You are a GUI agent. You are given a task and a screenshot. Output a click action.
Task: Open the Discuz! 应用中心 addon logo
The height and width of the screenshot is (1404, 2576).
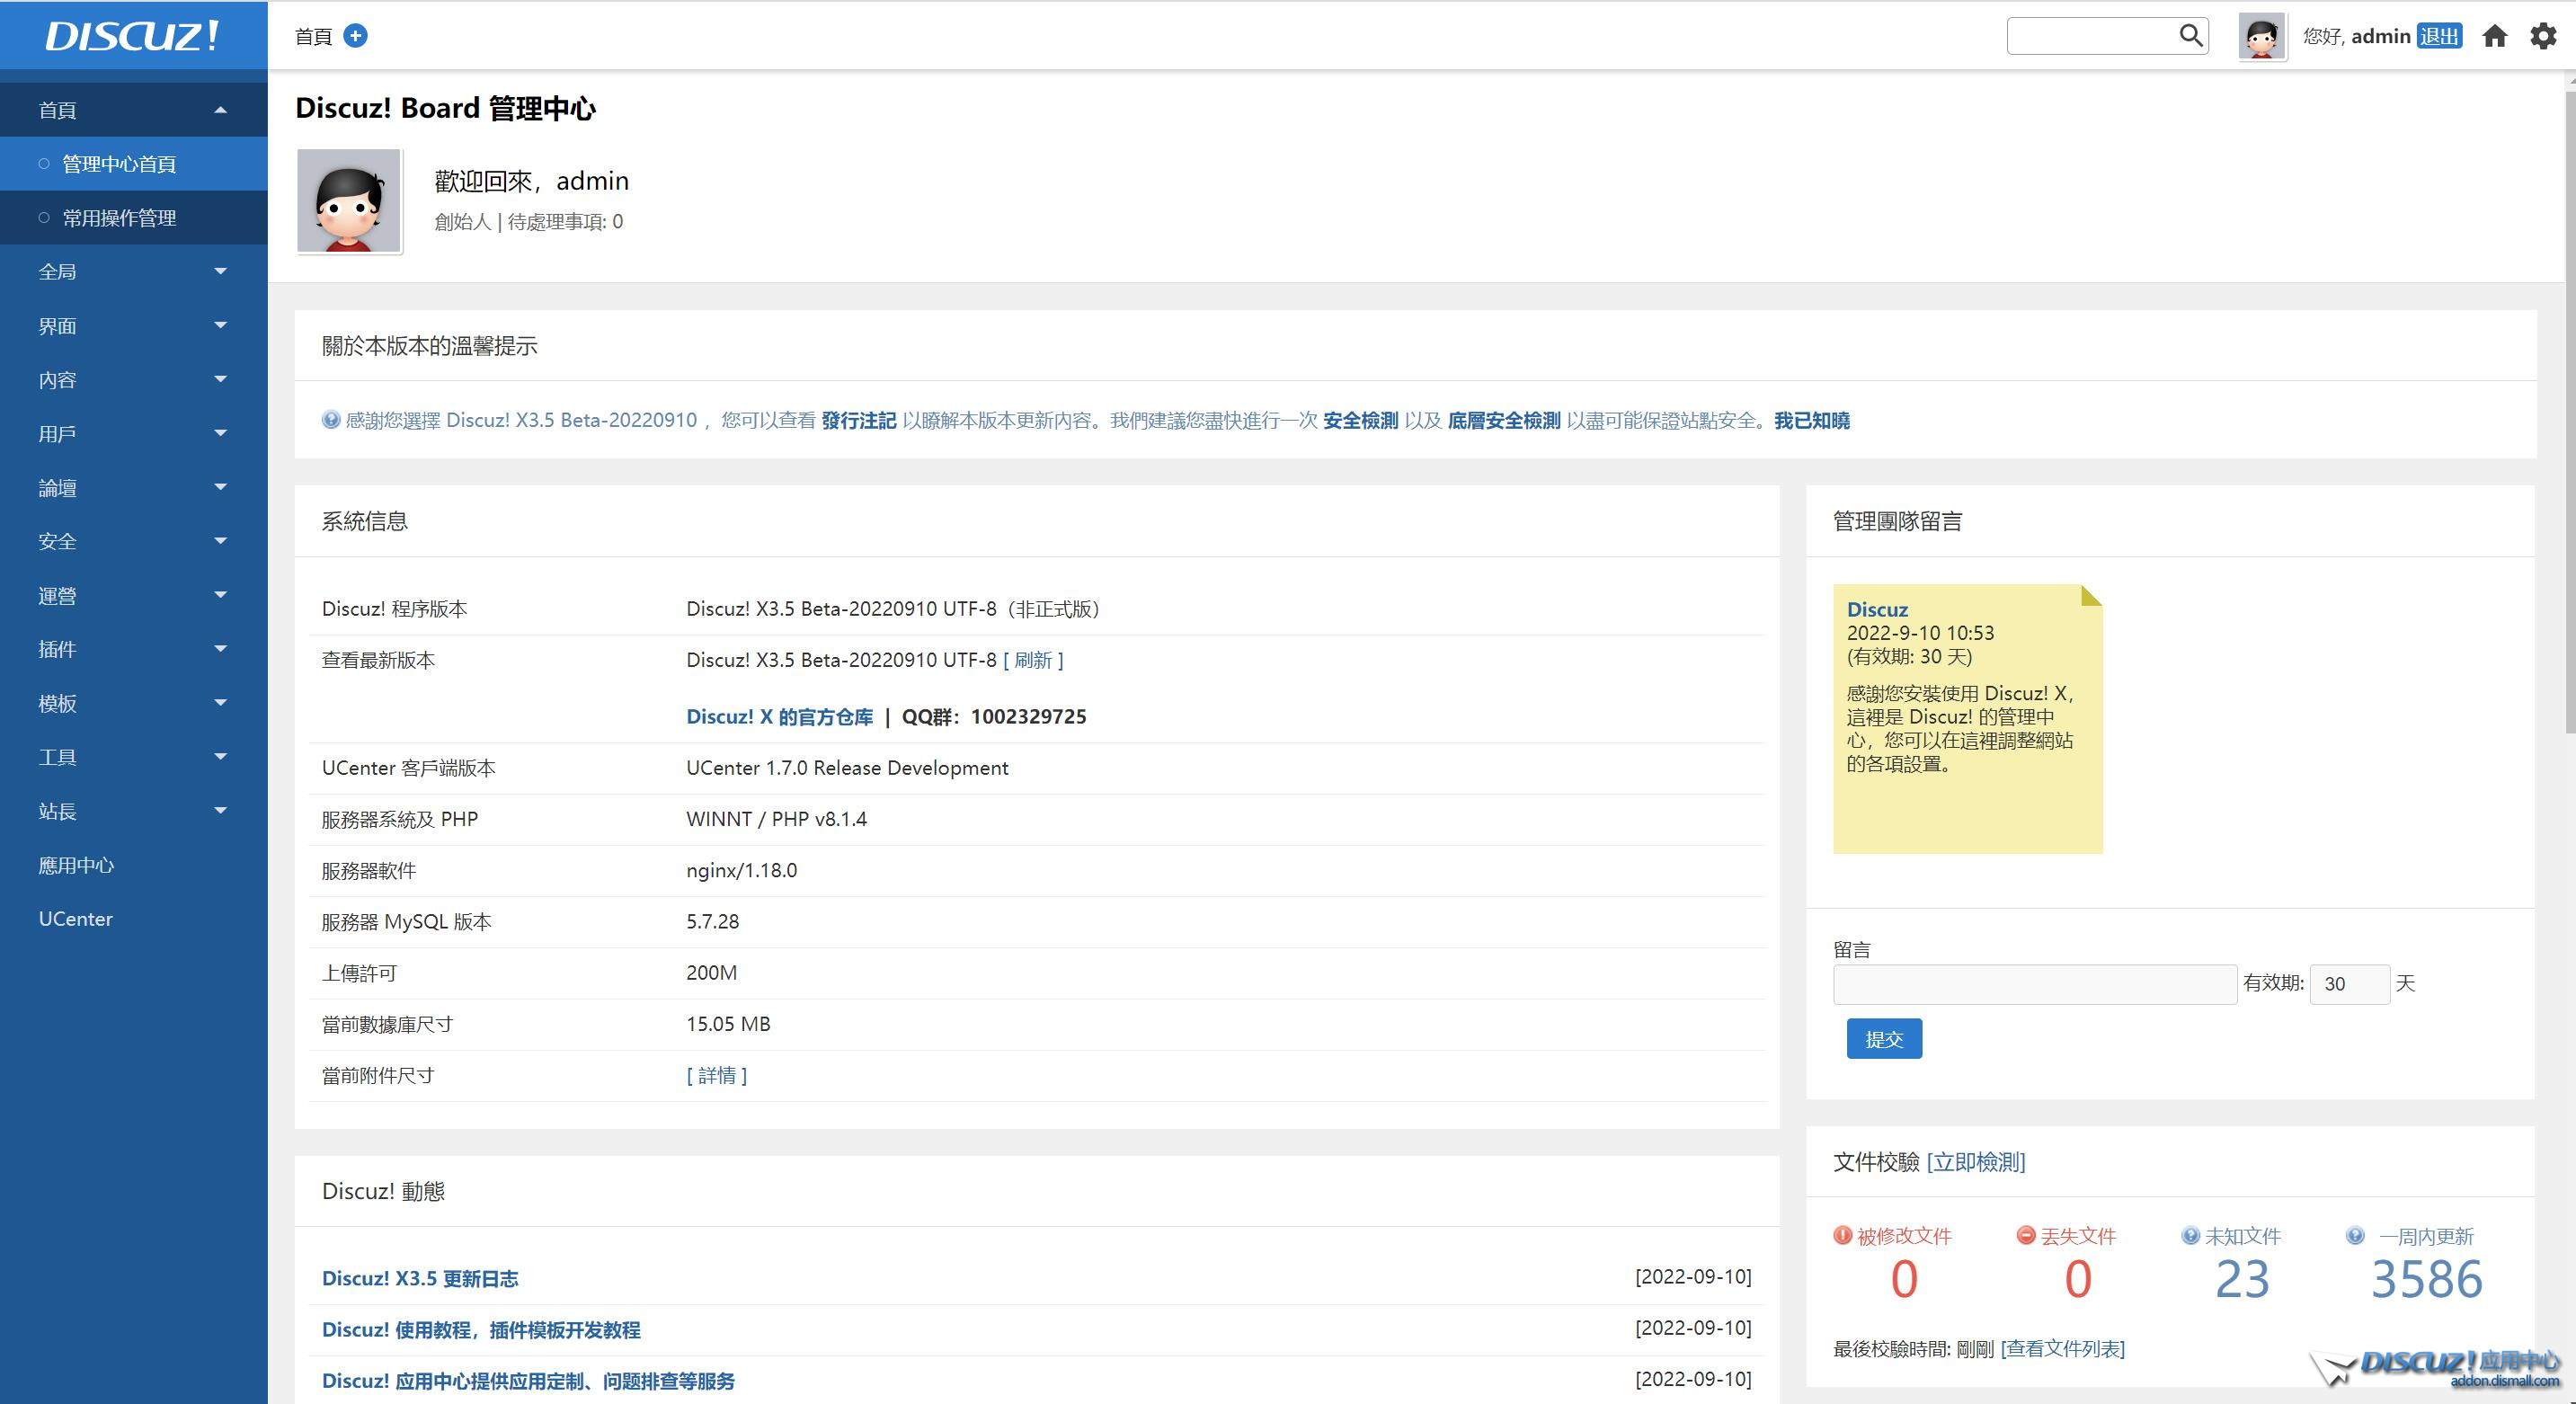click(x=2436, y=1367)
